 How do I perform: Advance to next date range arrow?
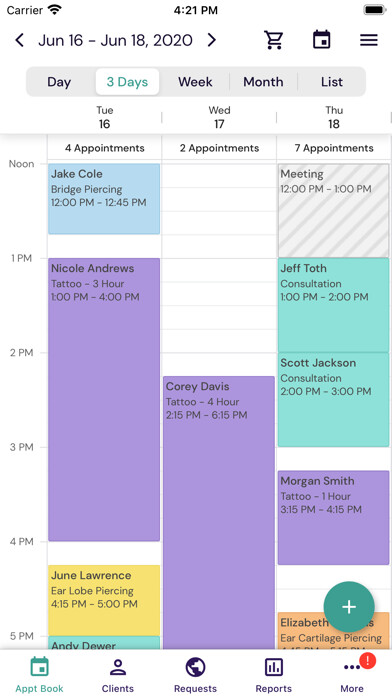point(212,40)
